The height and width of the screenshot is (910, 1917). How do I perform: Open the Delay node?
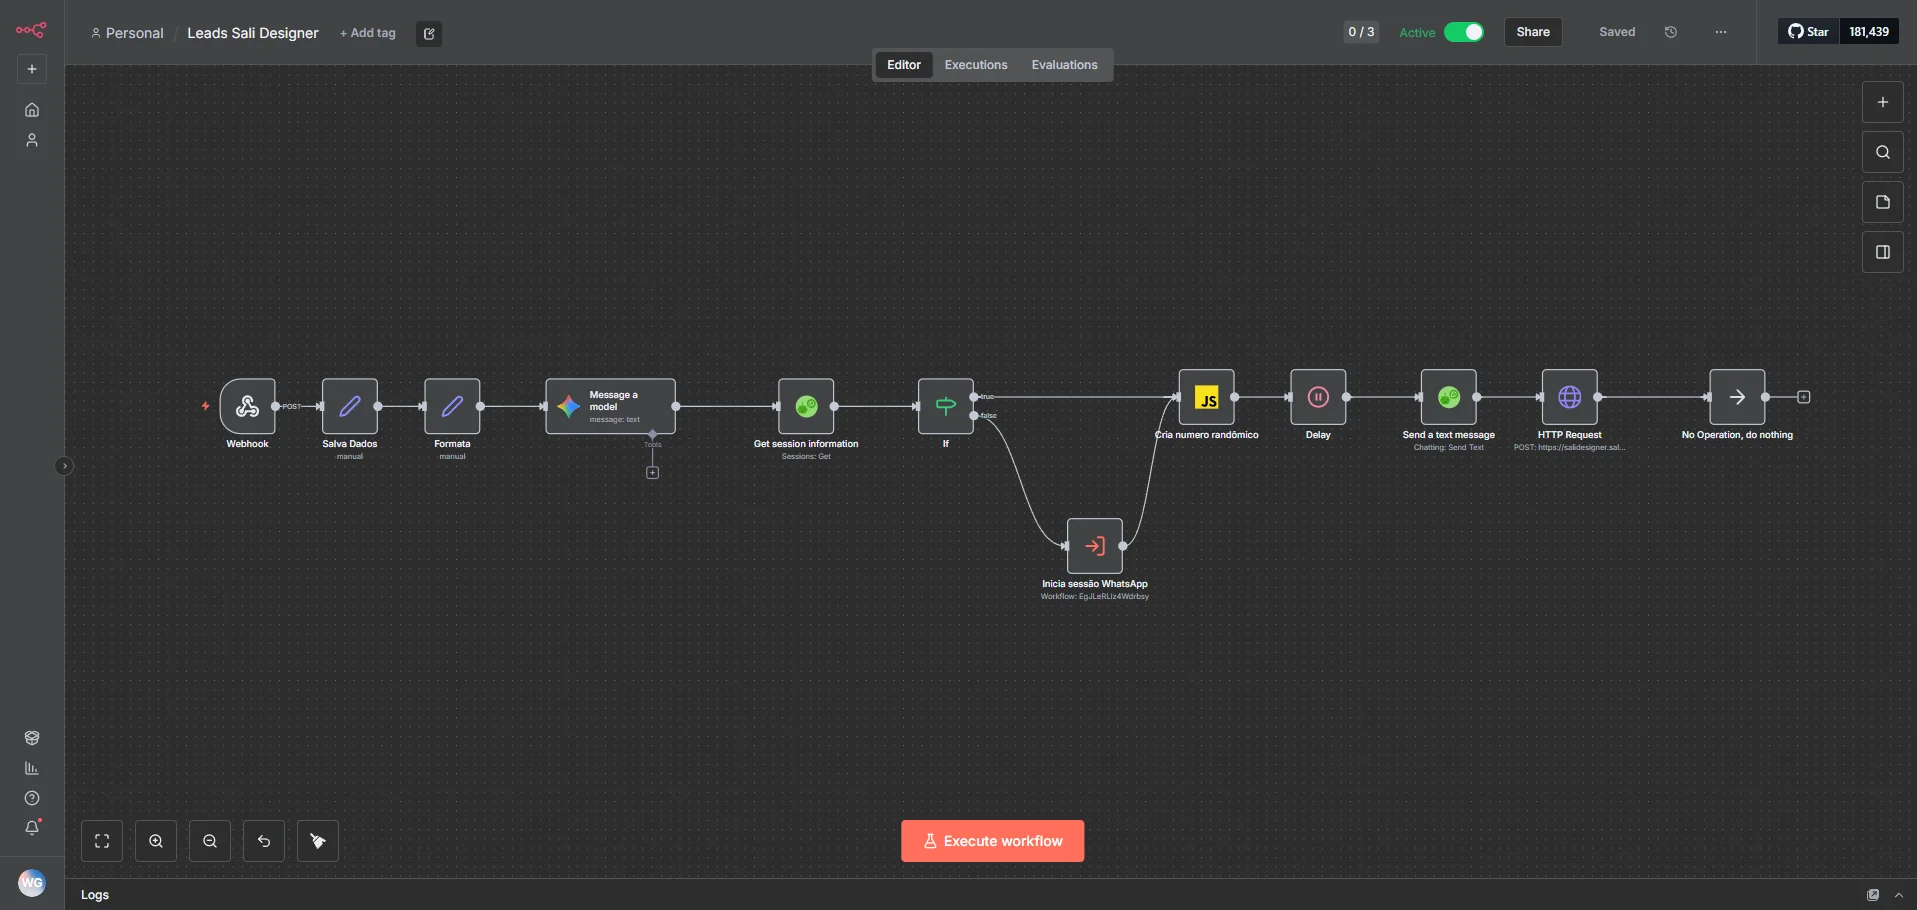coord(1318,398)
